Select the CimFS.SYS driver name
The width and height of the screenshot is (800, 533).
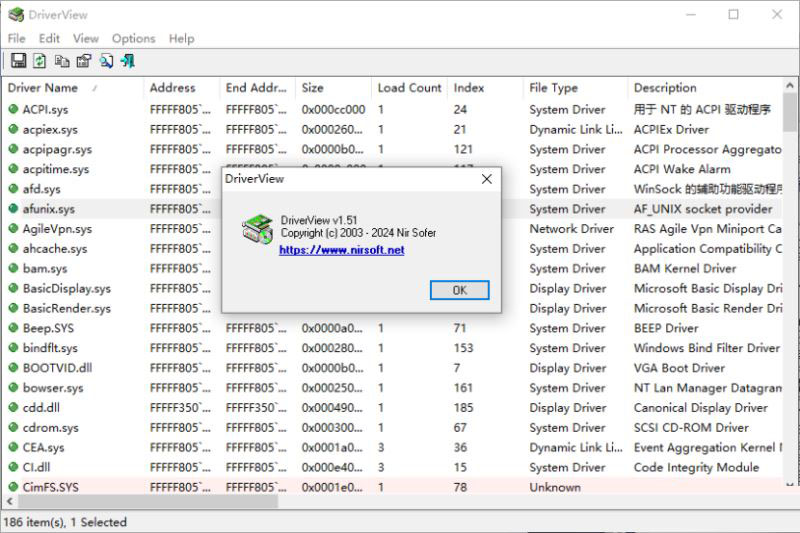51,487
